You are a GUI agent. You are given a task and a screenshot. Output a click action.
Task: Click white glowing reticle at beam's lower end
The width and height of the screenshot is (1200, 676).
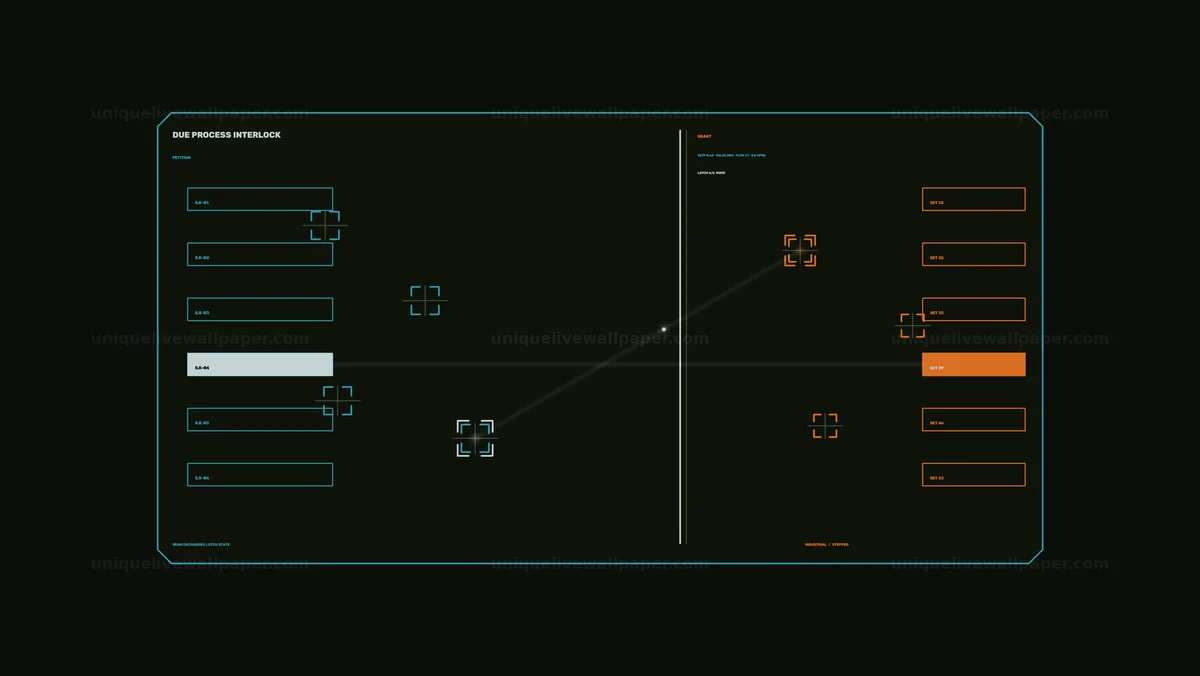click(x=475, y=438)
